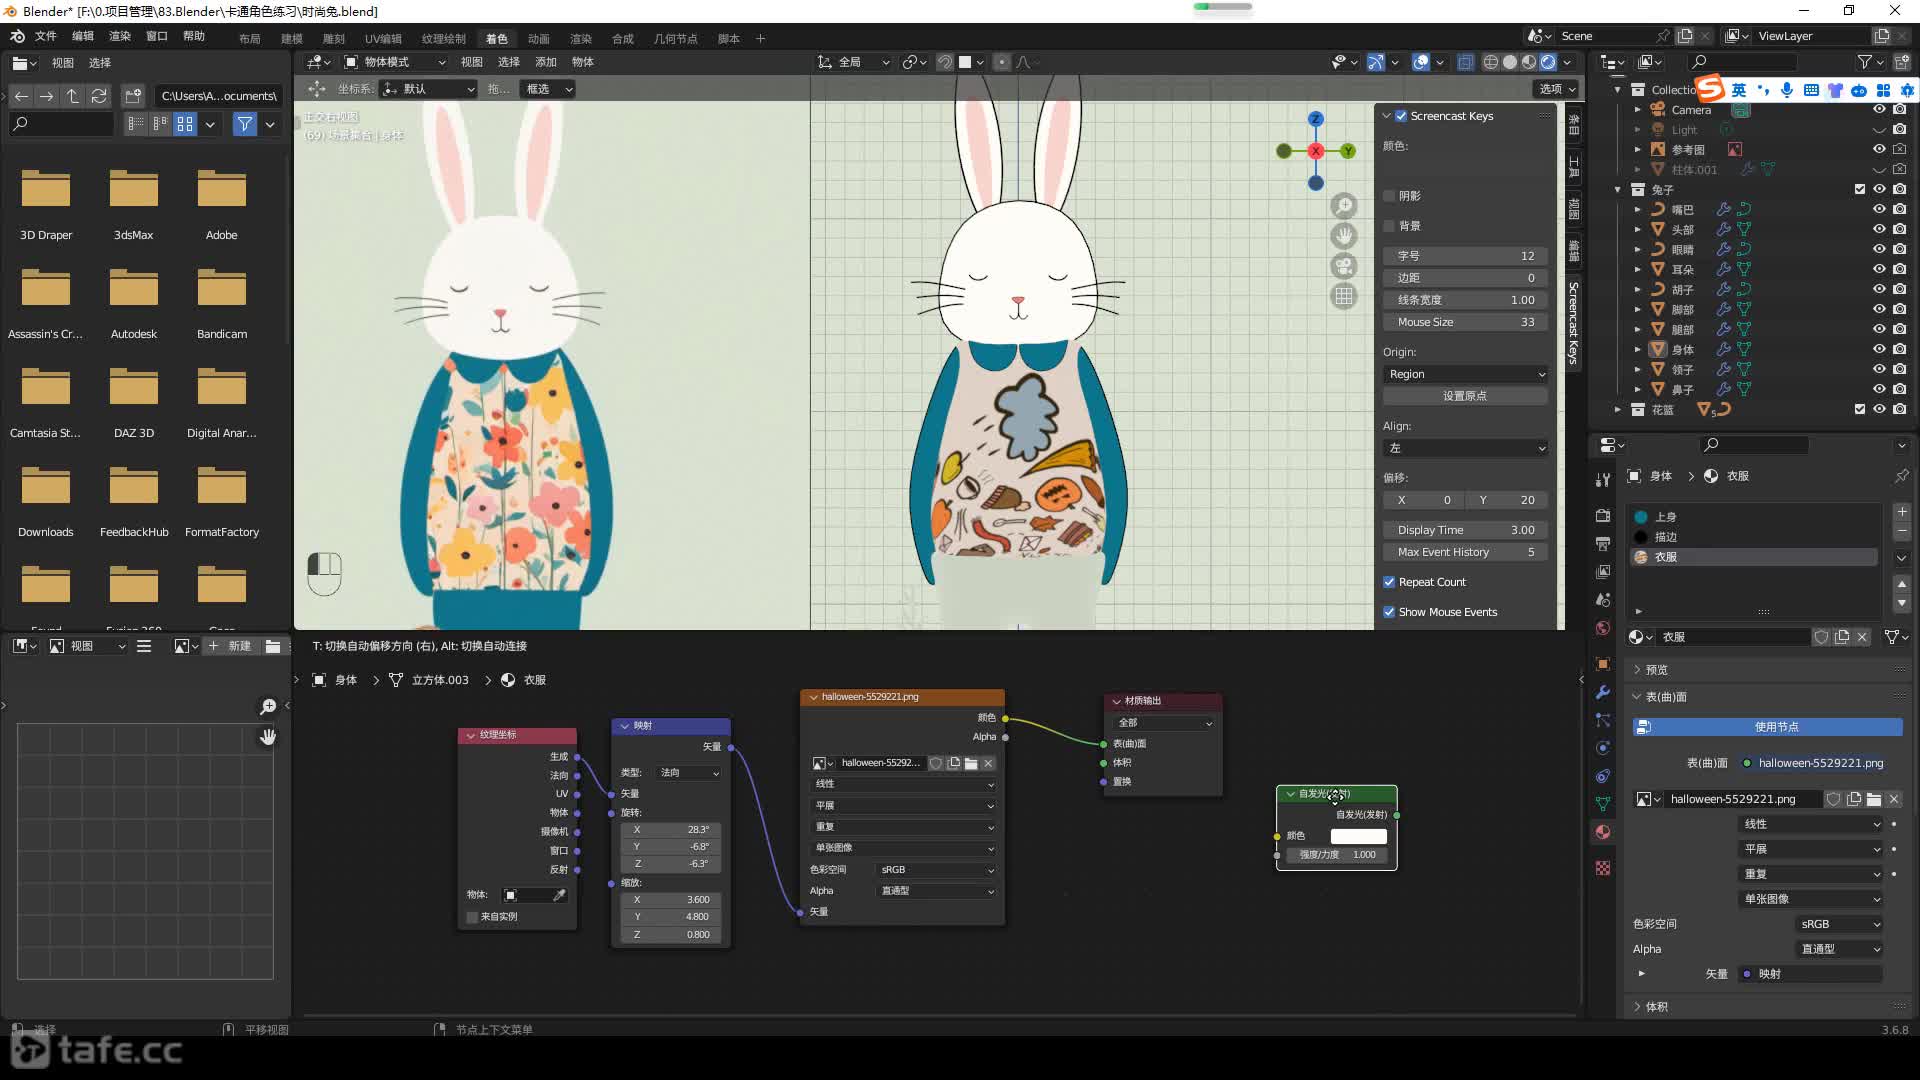Open the Tool properties tab
Screen dimensions: 1920x1080
click(x=1603, y=479)
